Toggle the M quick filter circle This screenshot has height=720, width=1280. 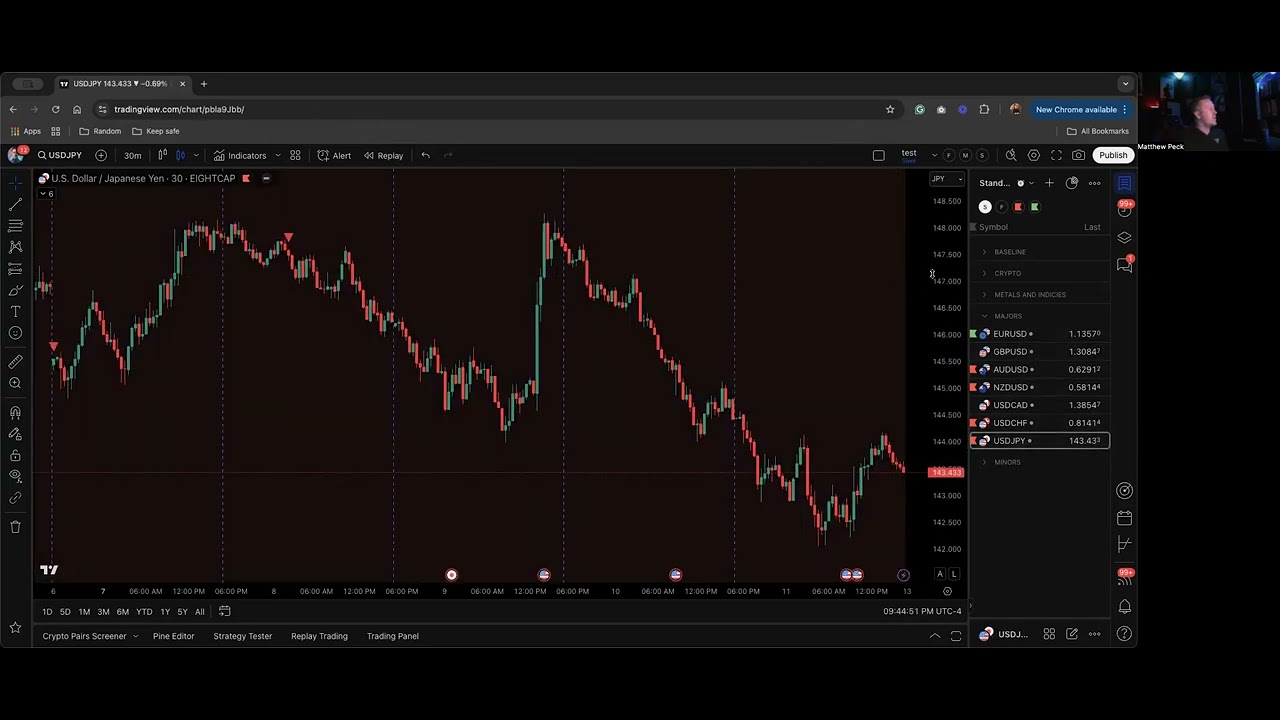pyautogui.click(x=965, y=155)
